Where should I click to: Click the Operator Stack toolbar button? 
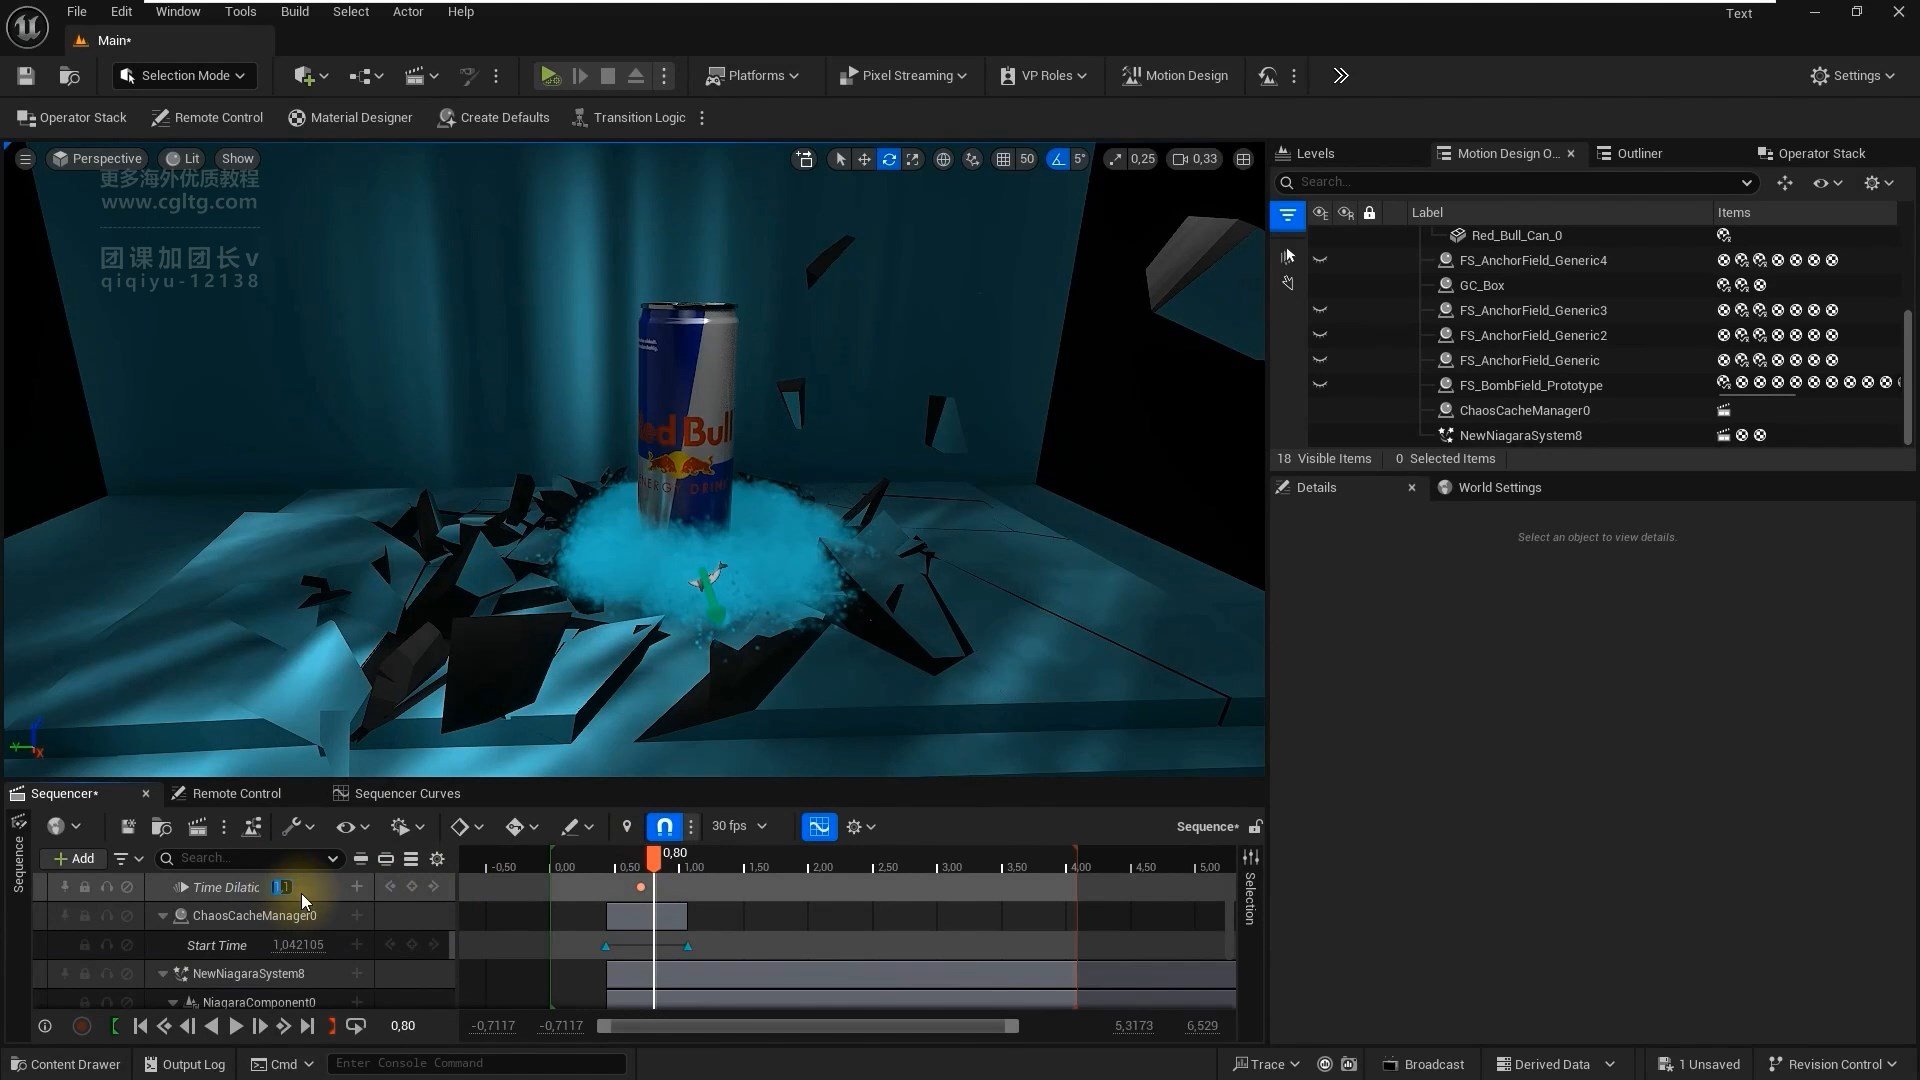tap(72, 118)
